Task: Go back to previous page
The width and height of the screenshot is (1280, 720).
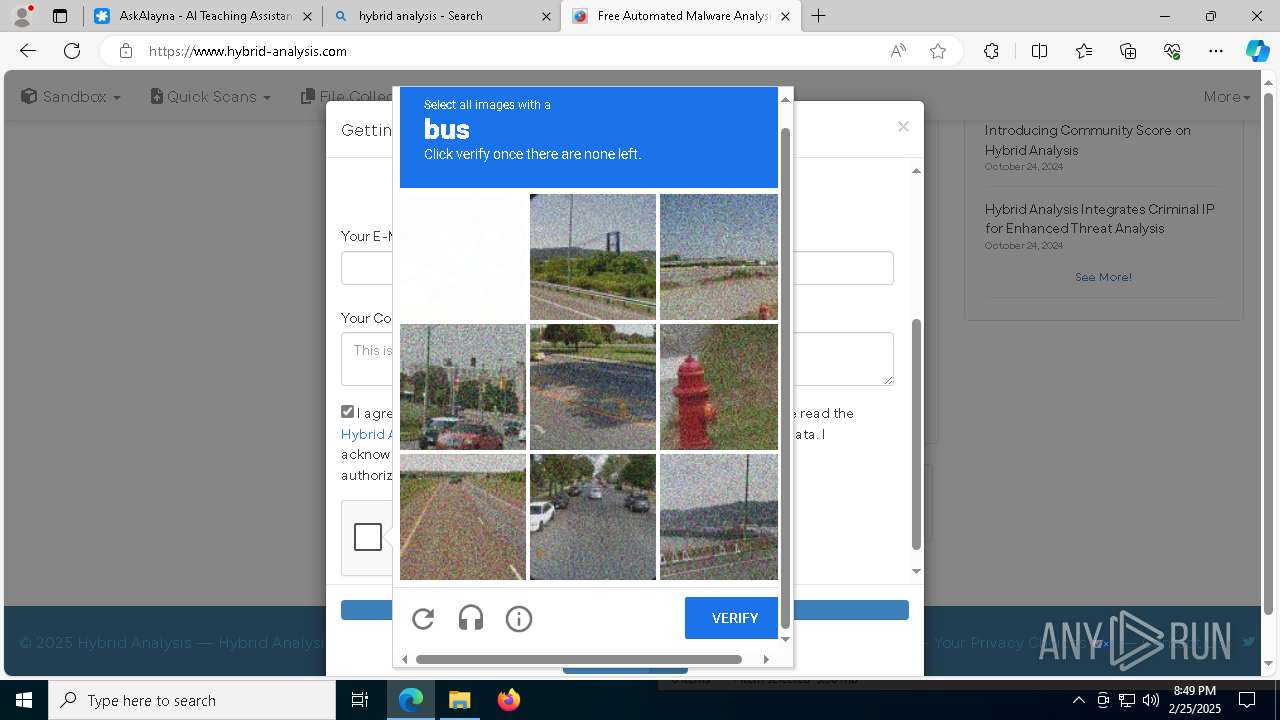Action: pos(28,51)
